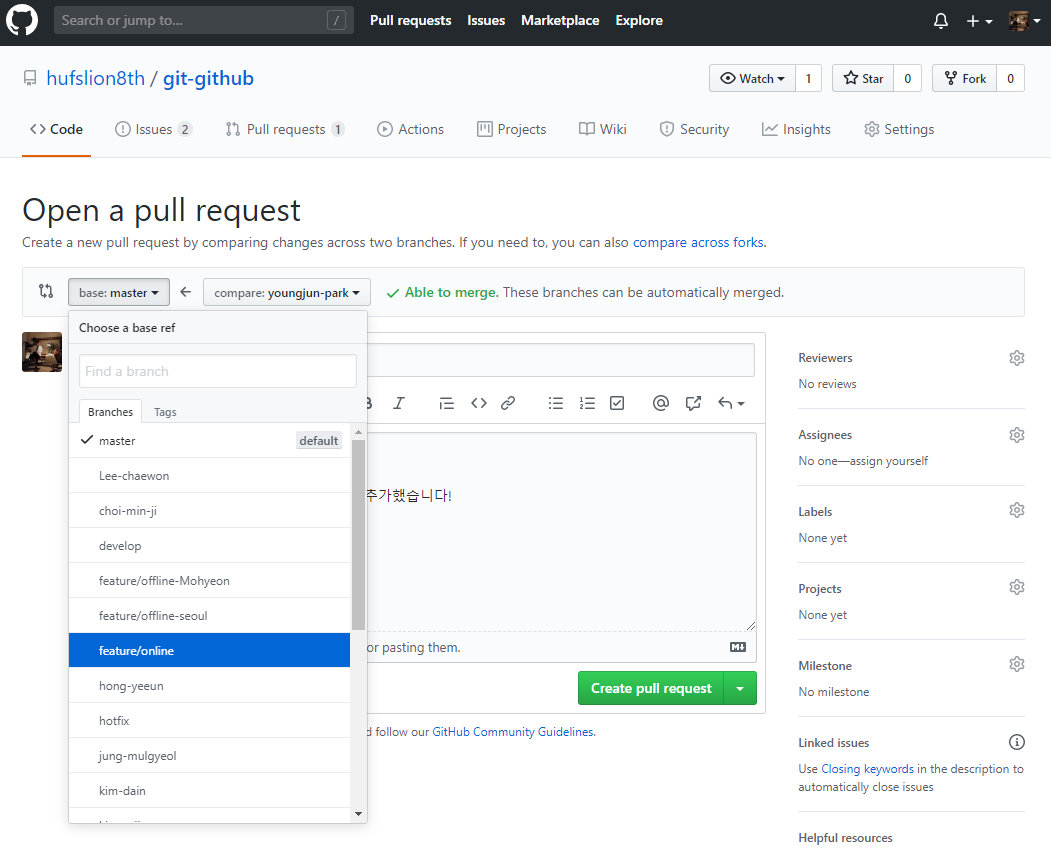Screen dimensions: 1051x850
Task: Open the Insights tab
Action: tap(796, 129)
